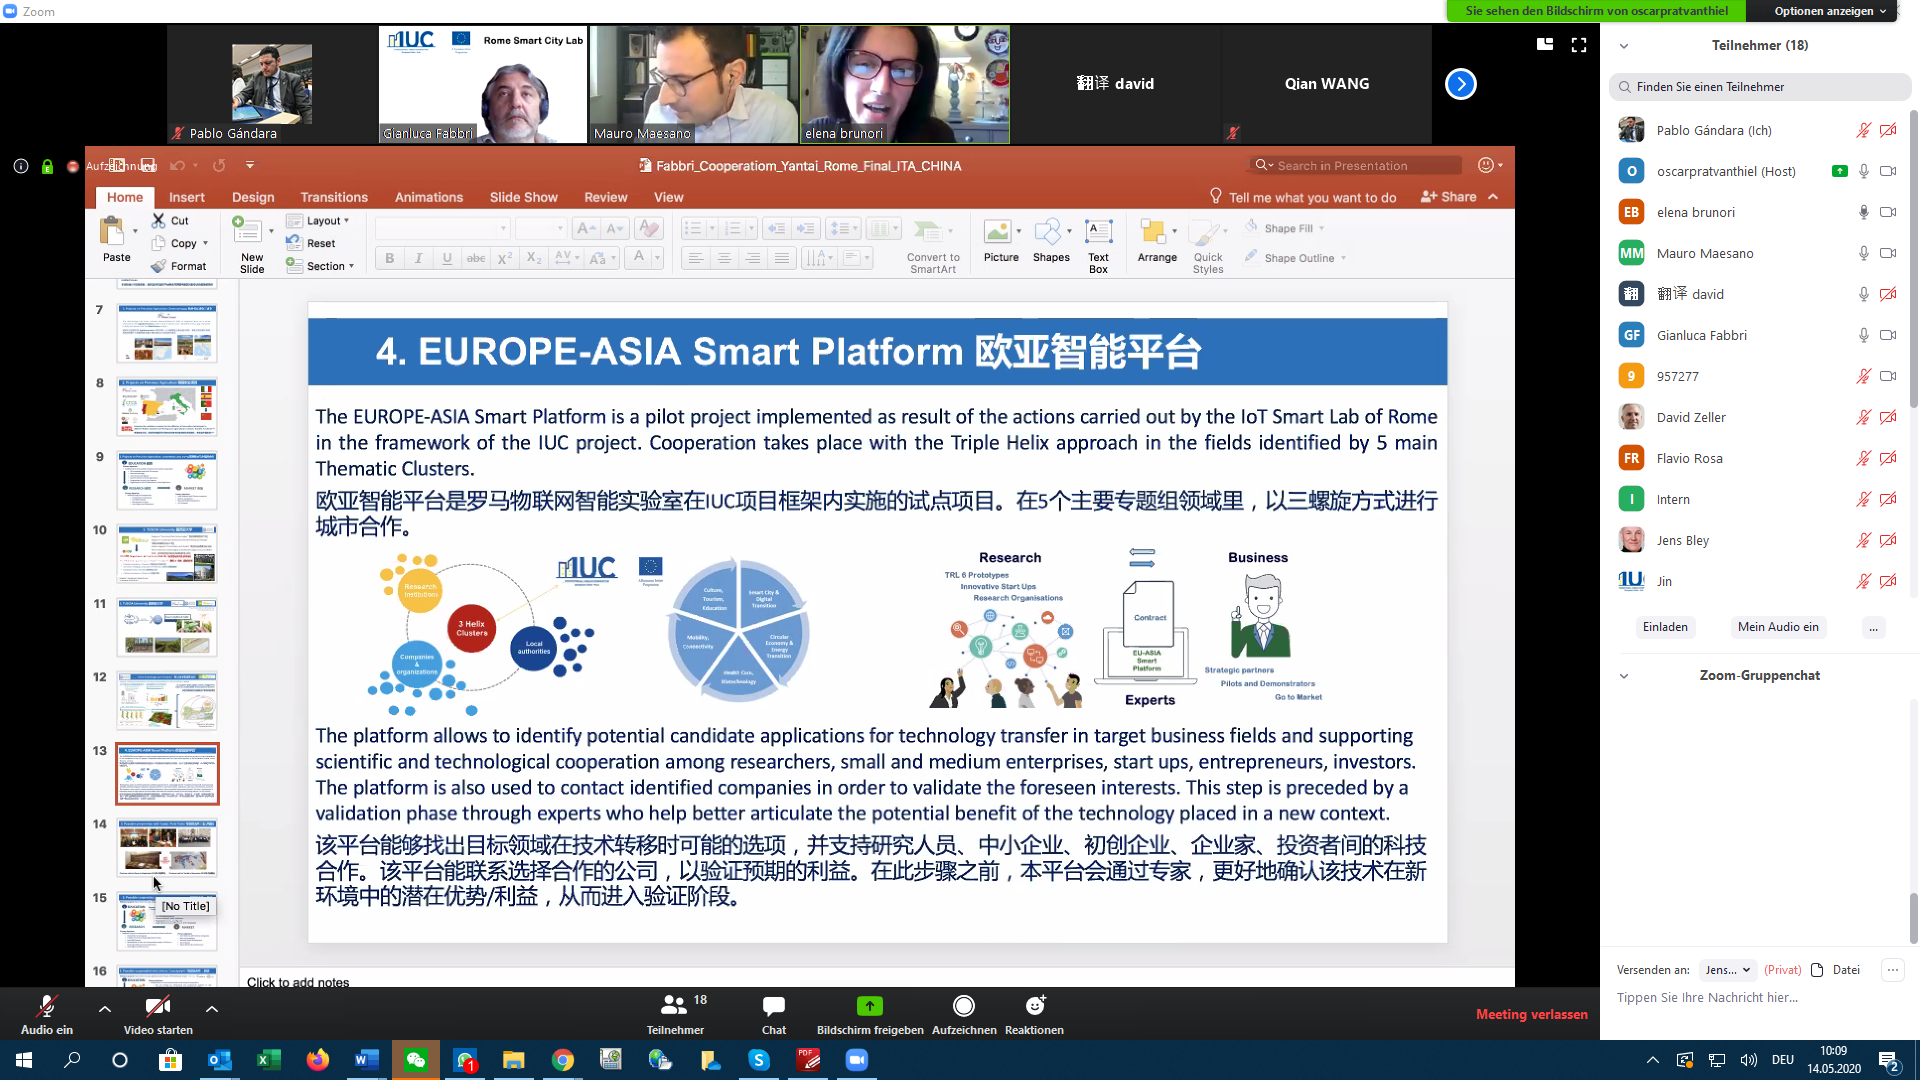Collapse the Zoom-Gruppenchat panel chevron
Screen dimensions: 1920x1080
(1624, 676)
